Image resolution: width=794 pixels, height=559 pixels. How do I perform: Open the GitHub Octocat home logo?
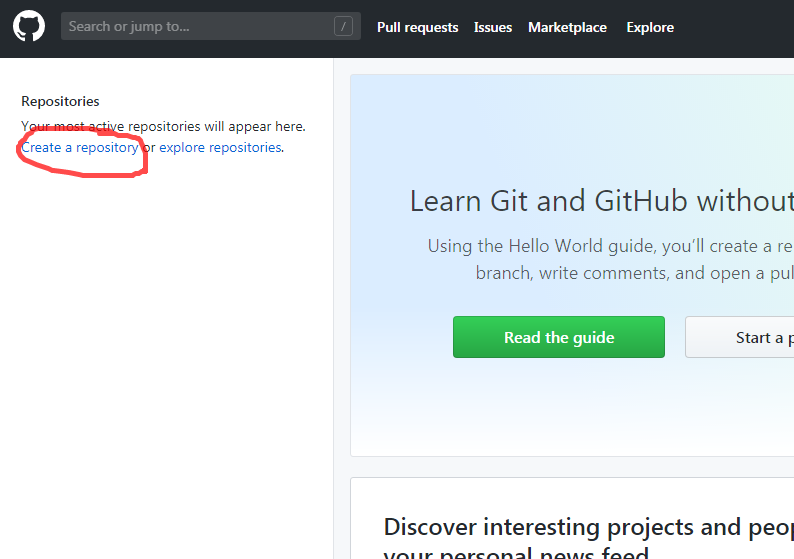point(29,26)
